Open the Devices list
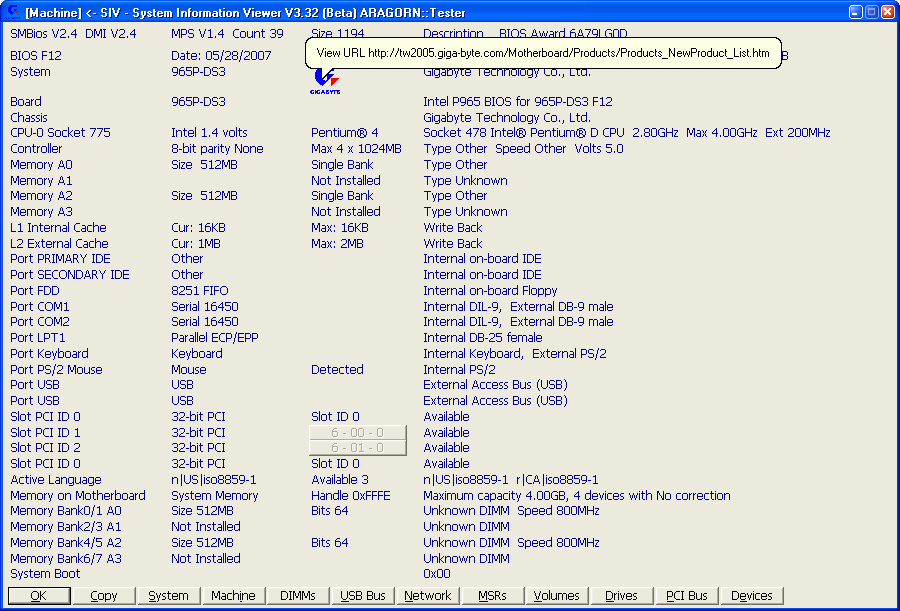 point(752,596)
